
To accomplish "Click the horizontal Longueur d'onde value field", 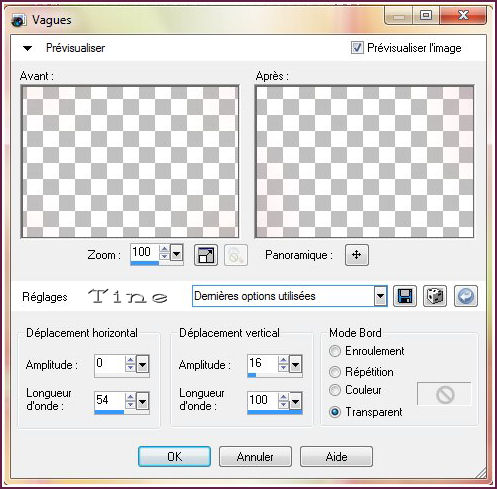I will click(x=110, y=400).
